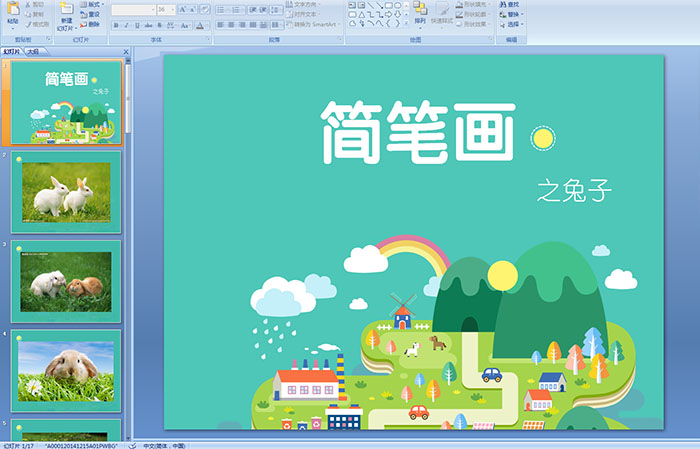Click the increase font size icon

(181, 9)
